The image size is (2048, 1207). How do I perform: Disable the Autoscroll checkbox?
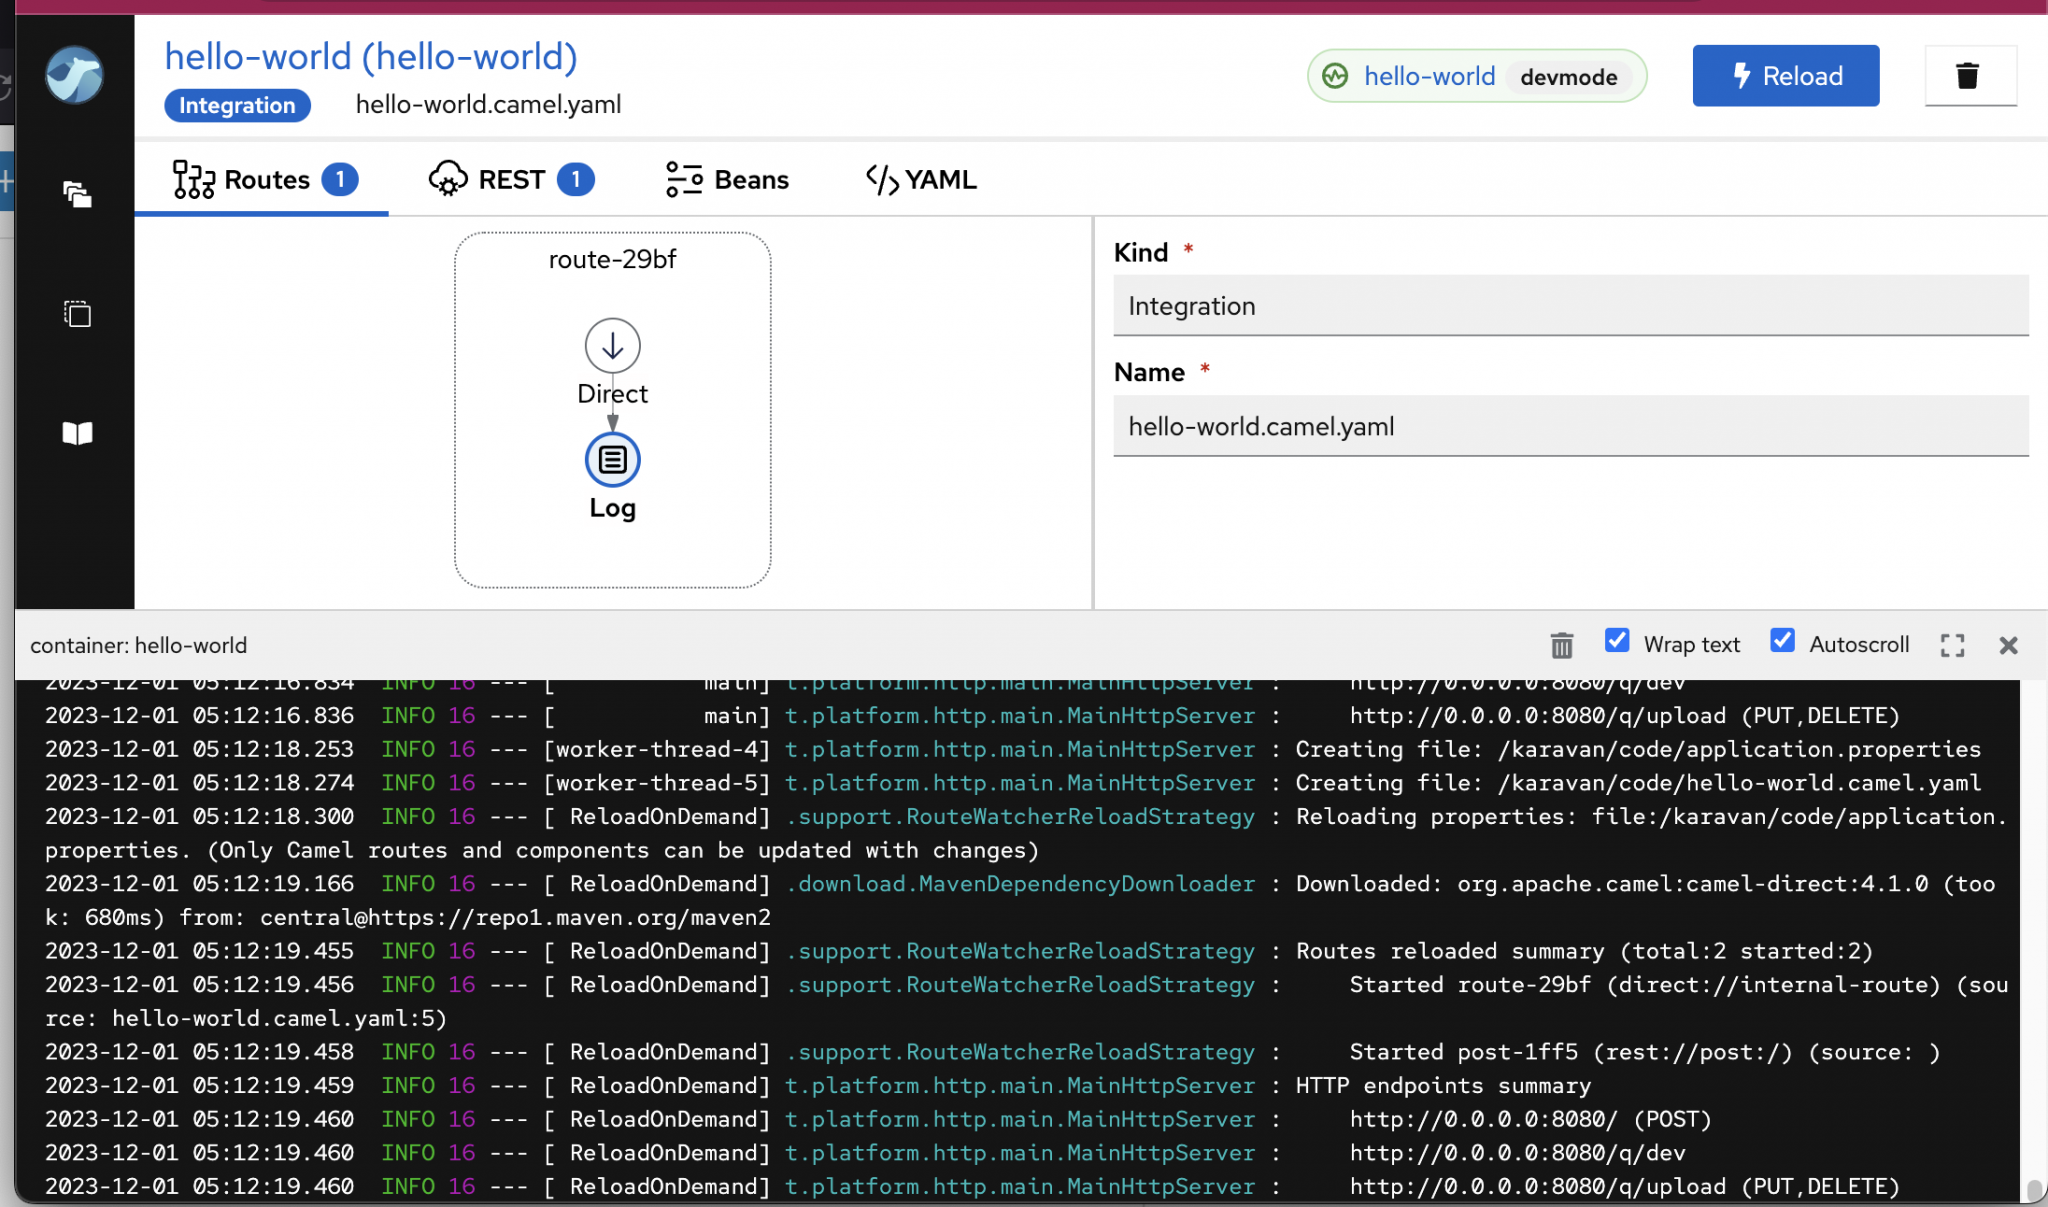click(1782, 641)
